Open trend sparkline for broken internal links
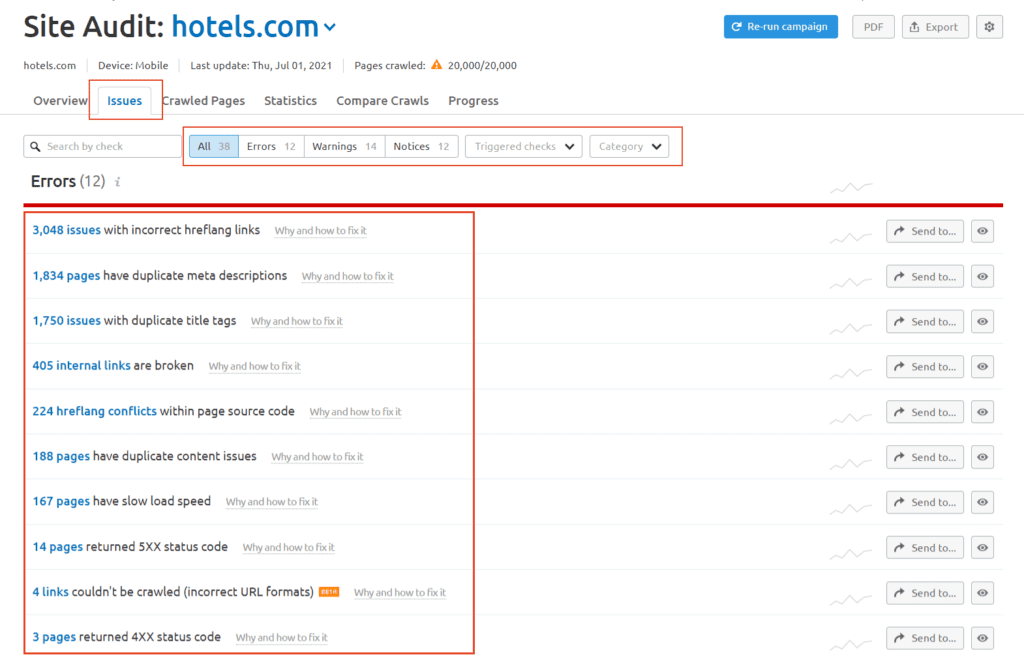Viewport: 1024px width, 657px height. point(850,373)
